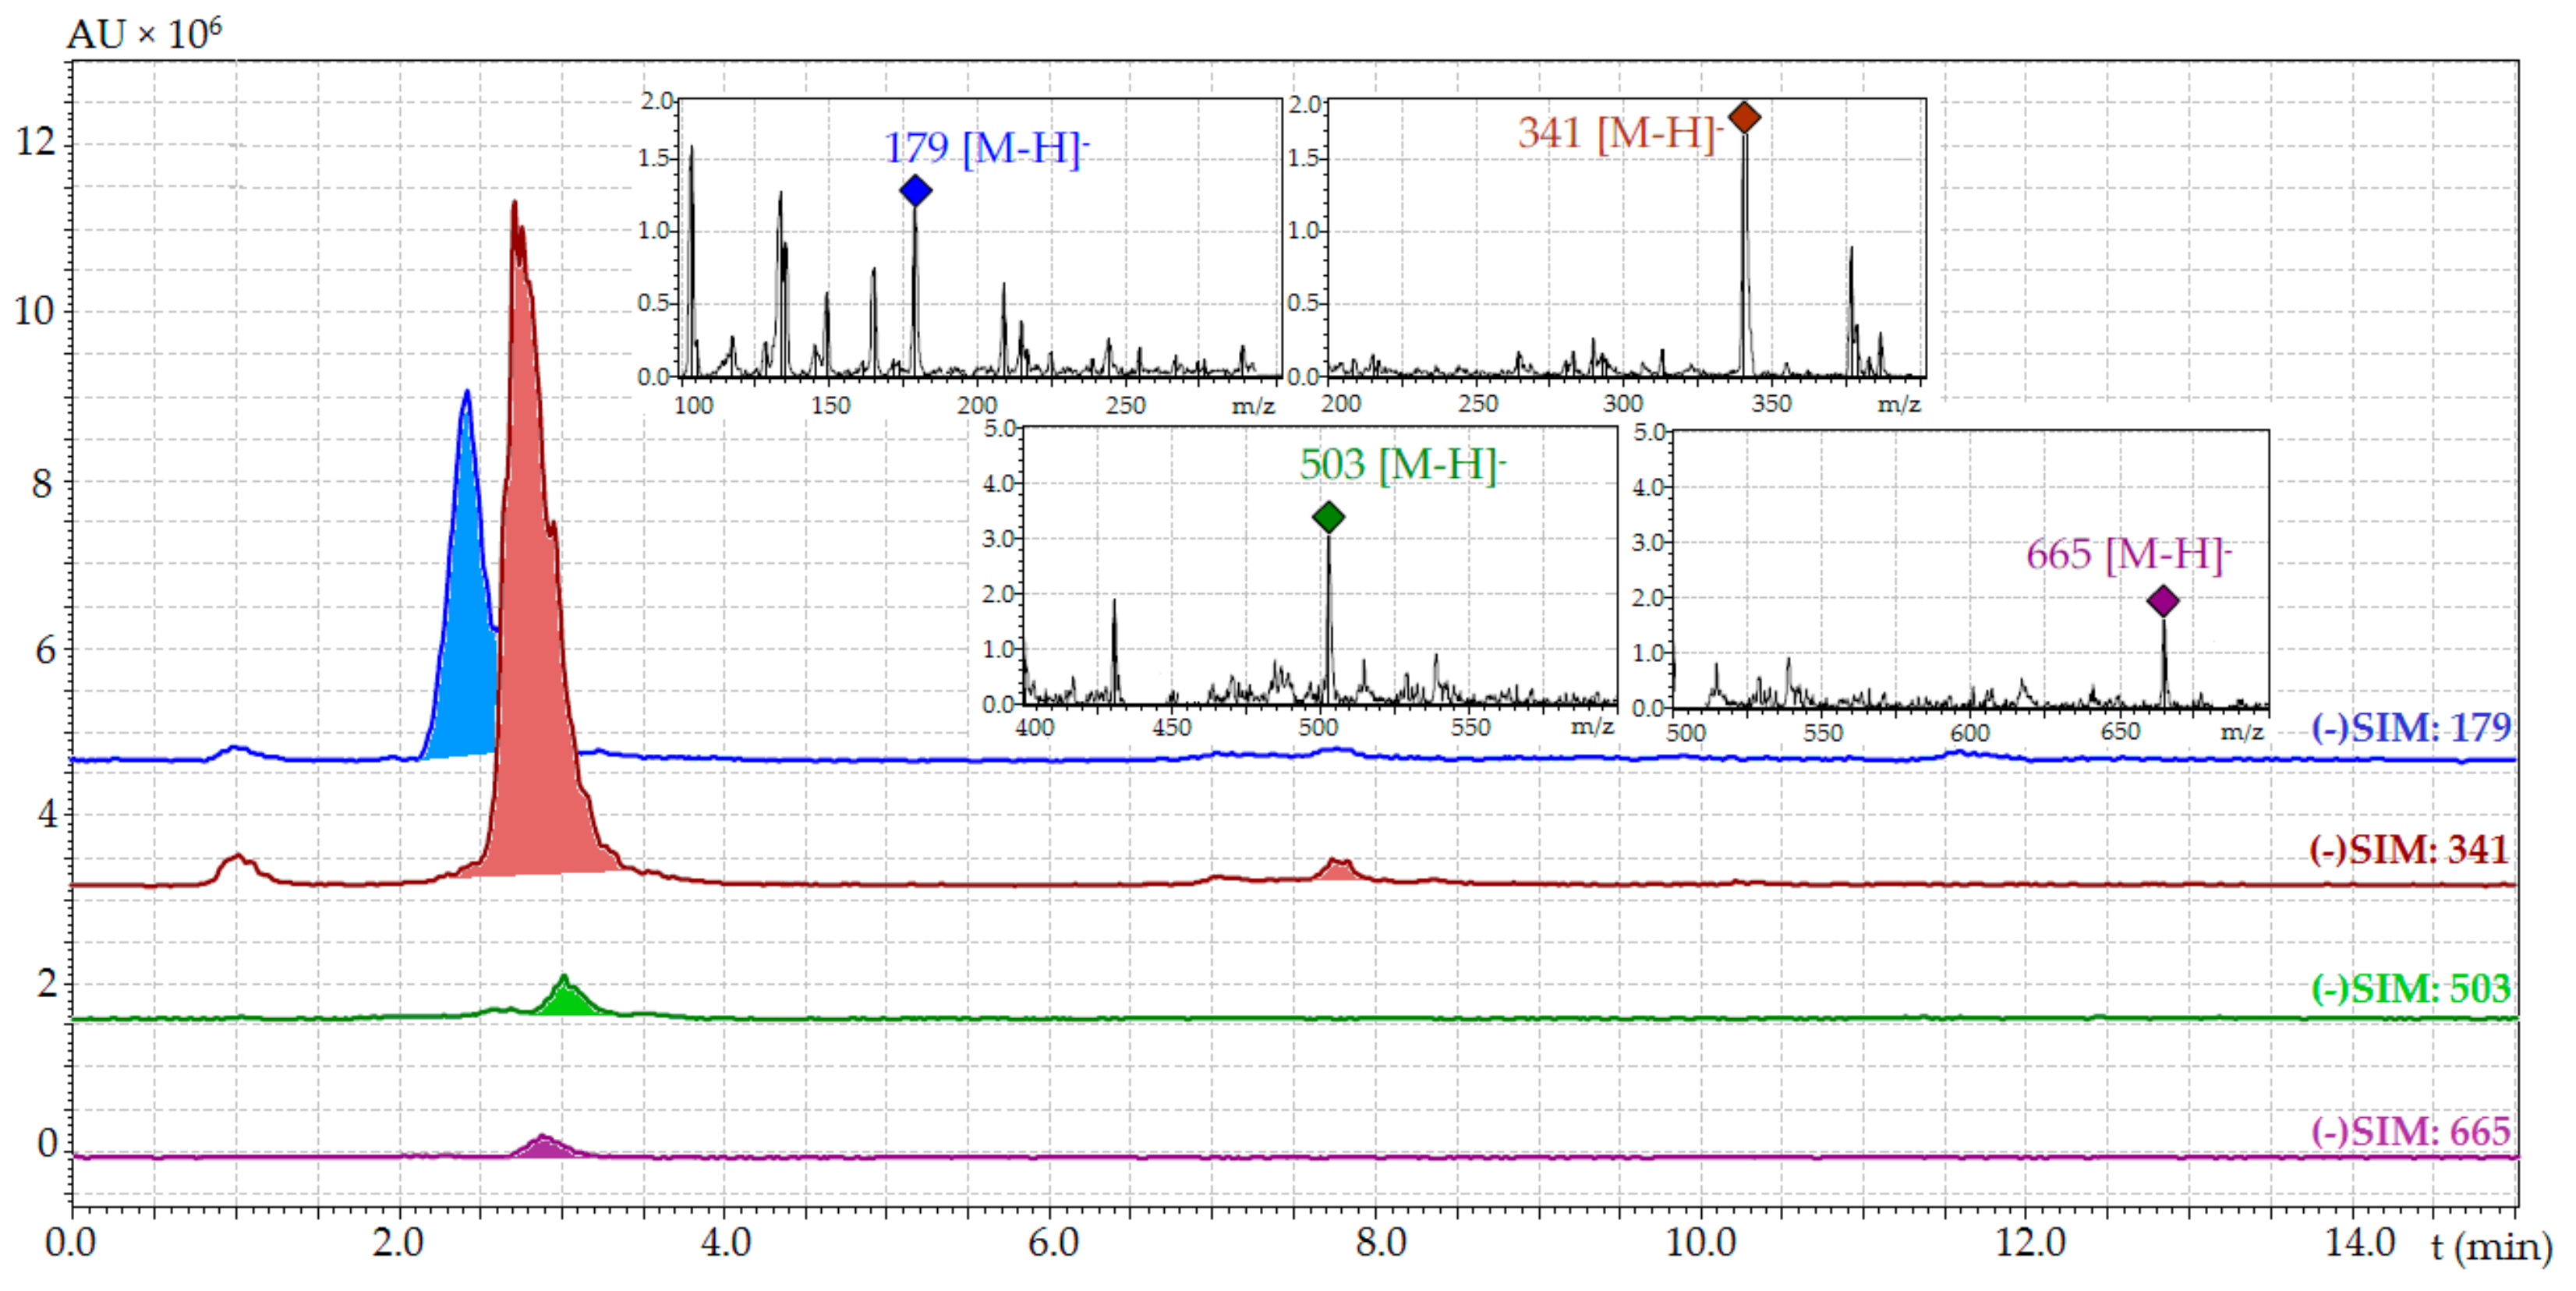Screen dimensions: 2576x1291
Task: Click the orange diamond marker at 341
Action: point(1744,117)
